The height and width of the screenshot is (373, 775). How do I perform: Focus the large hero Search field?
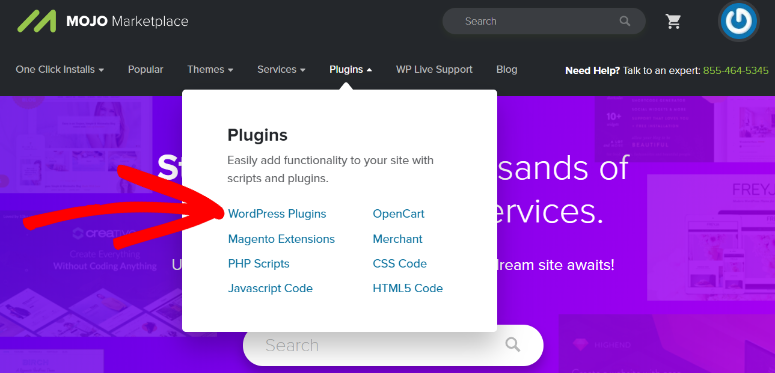point(393,345)
